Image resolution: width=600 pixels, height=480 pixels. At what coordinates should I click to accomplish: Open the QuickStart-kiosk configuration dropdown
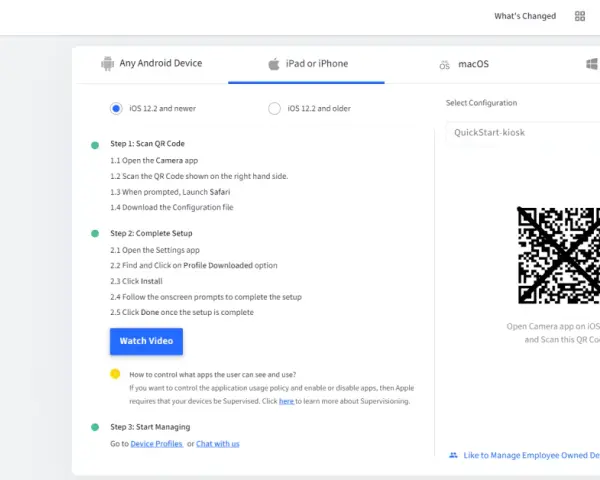click(x=523, y=132)
